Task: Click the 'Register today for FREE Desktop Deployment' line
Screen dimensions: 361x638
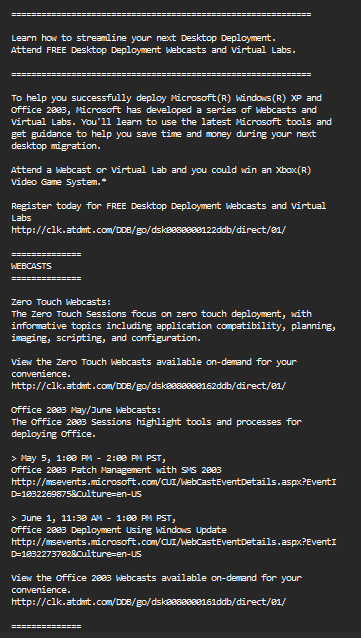Action: (x=168, y=206)
